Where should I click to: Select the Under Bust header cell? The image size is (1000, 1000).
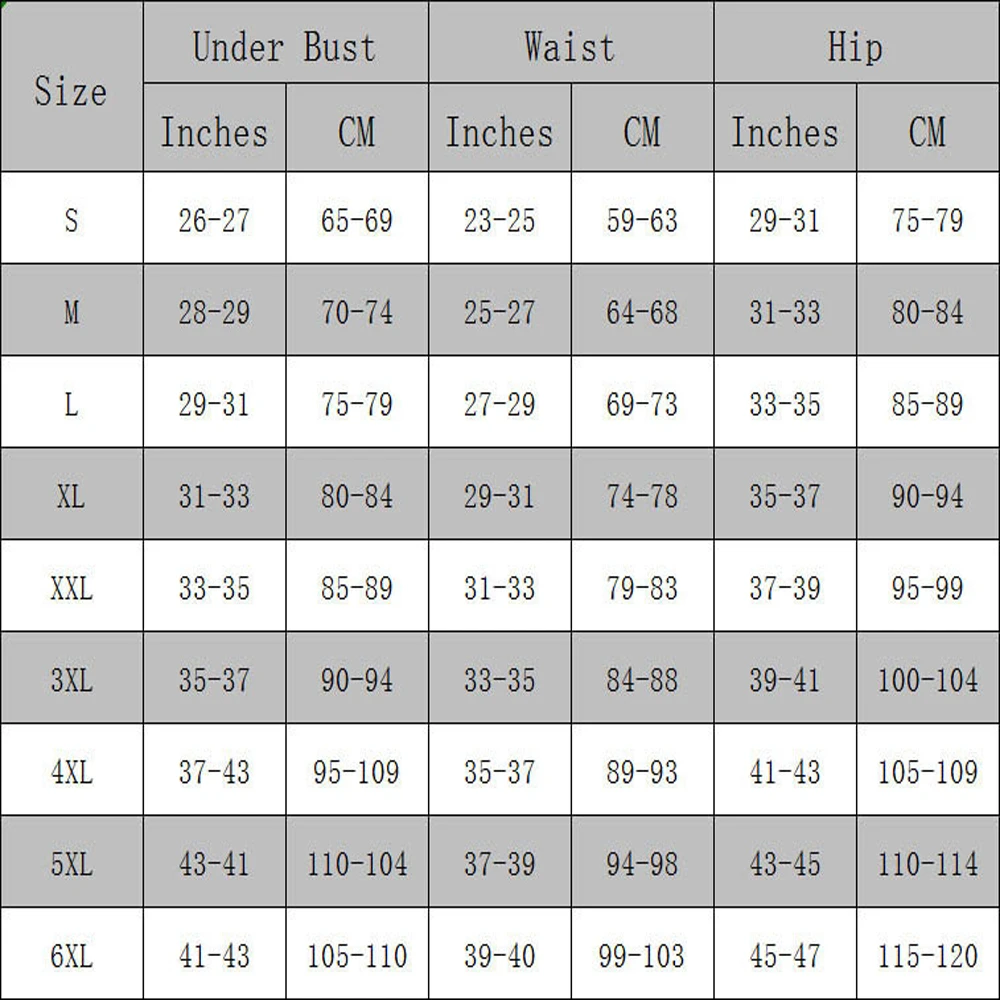coord(284,47)
